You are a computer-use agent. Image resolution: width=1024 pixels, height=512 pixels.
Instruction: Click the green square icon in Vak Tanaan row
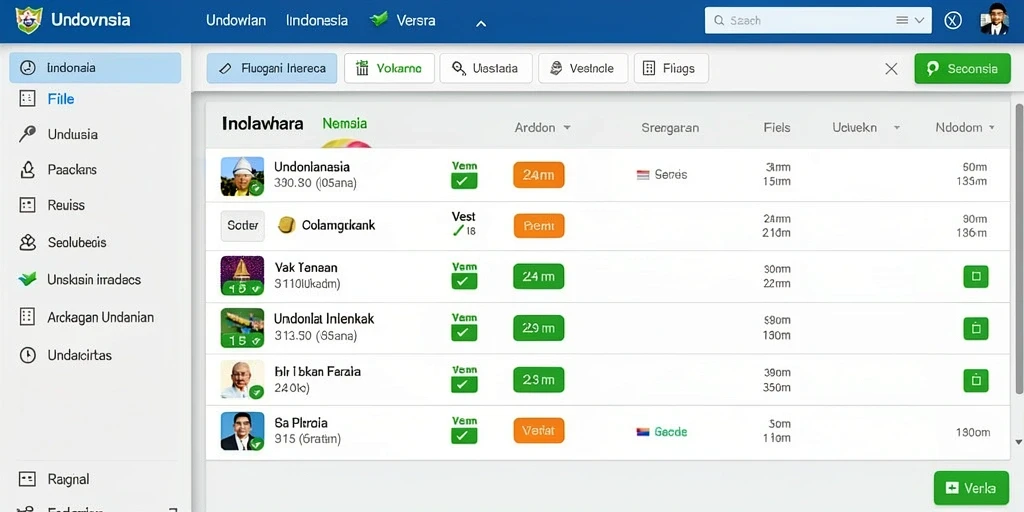[x=976, y=276]
